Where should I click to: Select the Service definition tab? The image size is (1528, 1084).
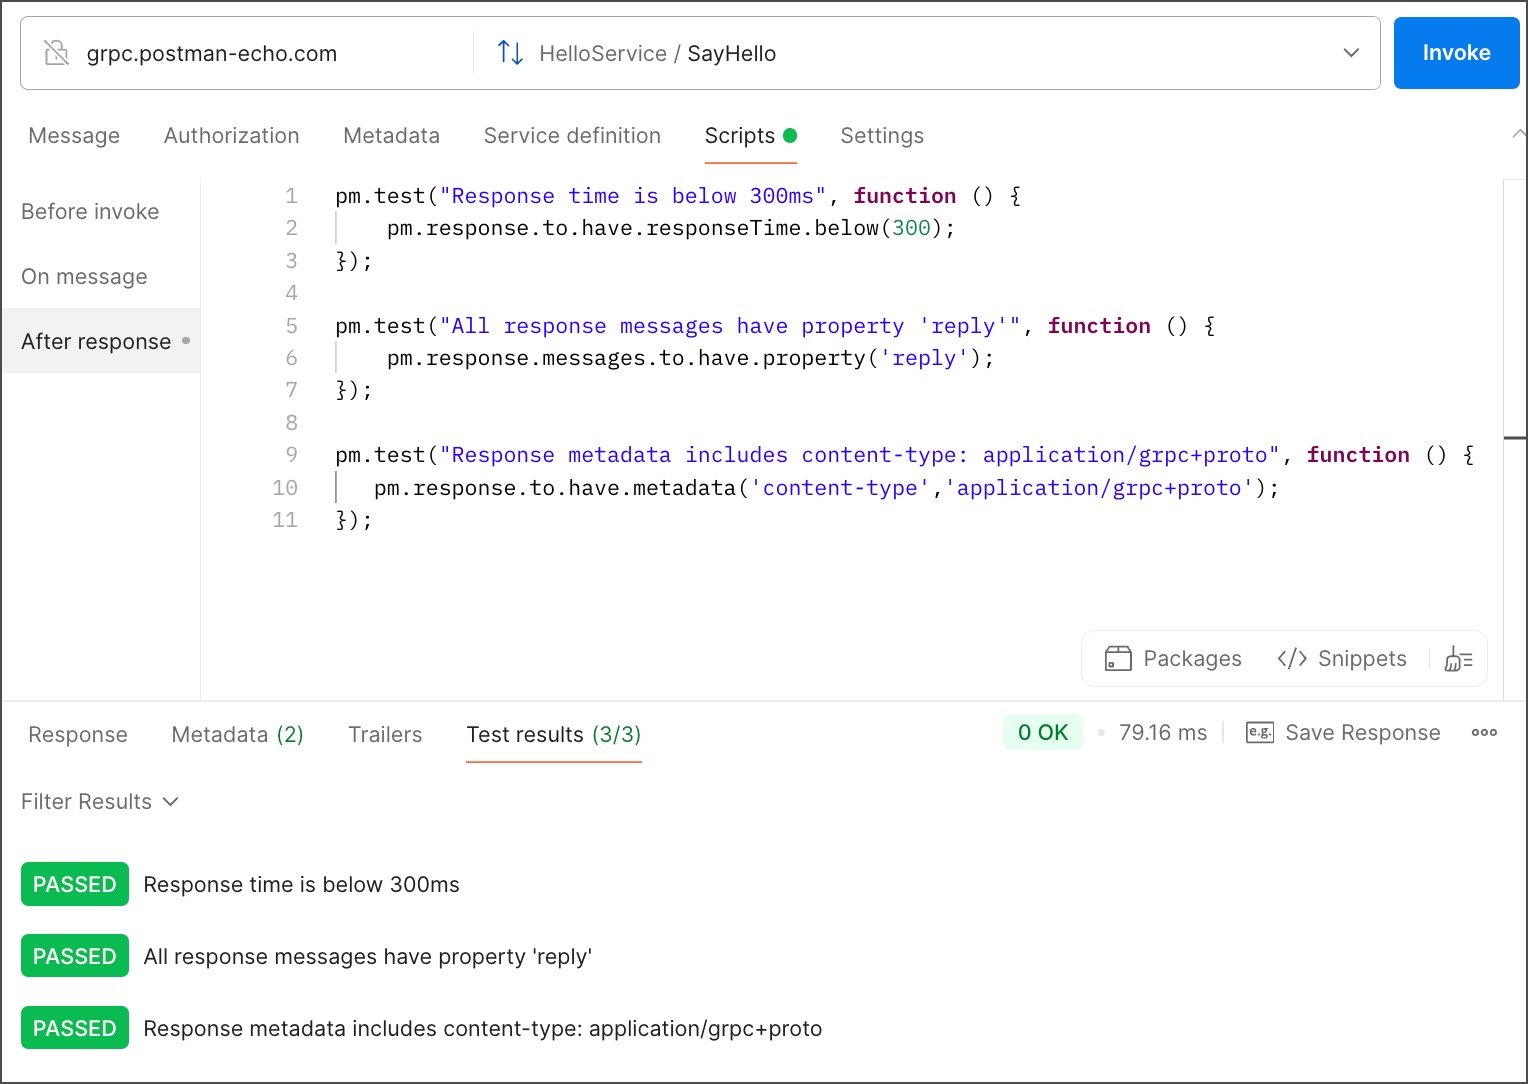tap(572, 136)
